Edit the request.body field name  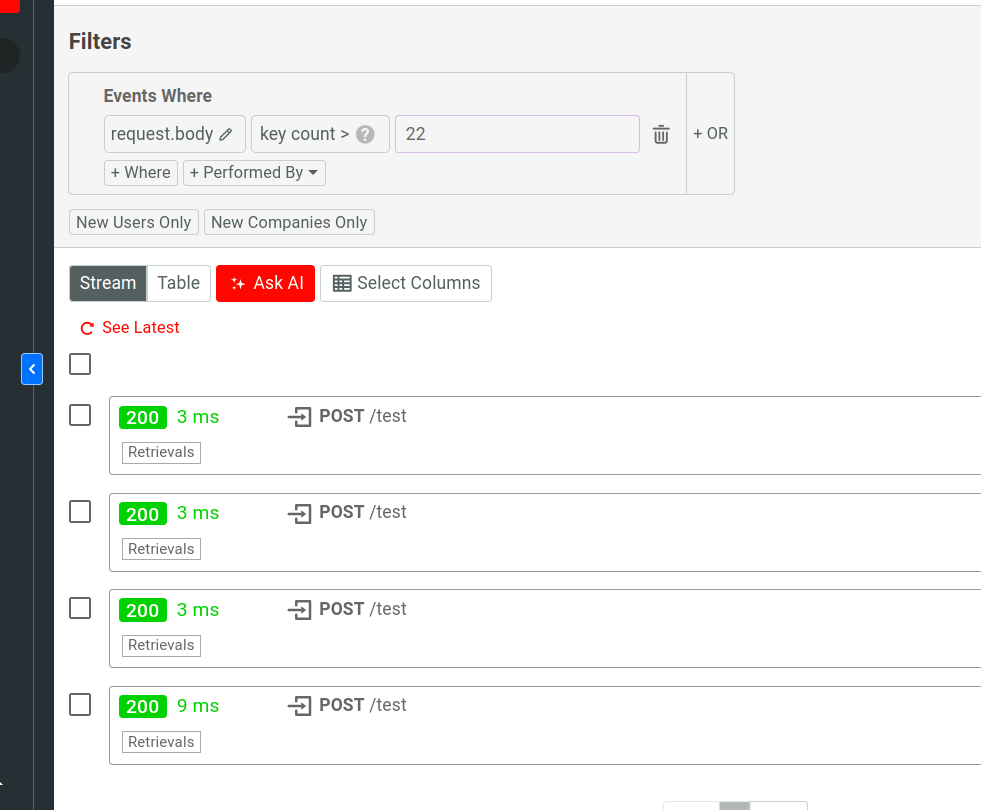(x=223, y=133)
